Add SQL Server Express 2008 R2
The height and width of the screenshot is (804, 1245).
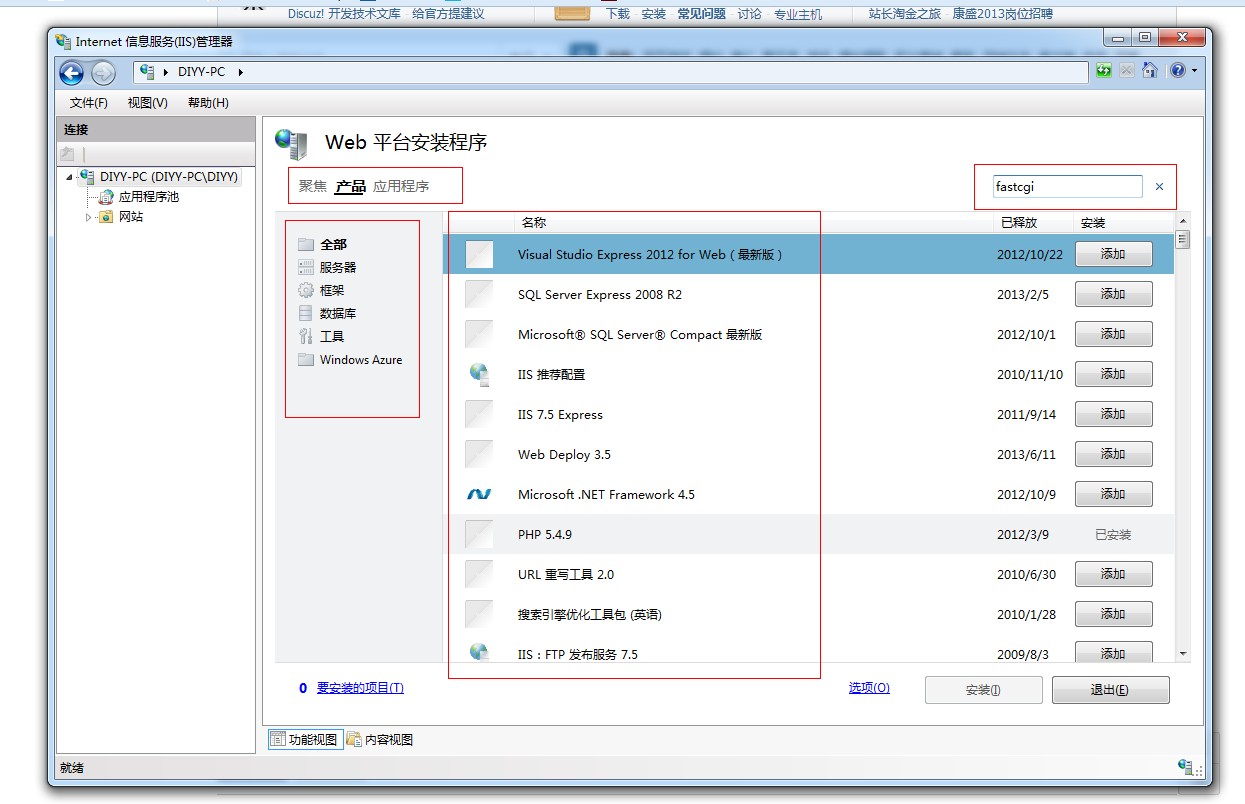coord(1113,294)
